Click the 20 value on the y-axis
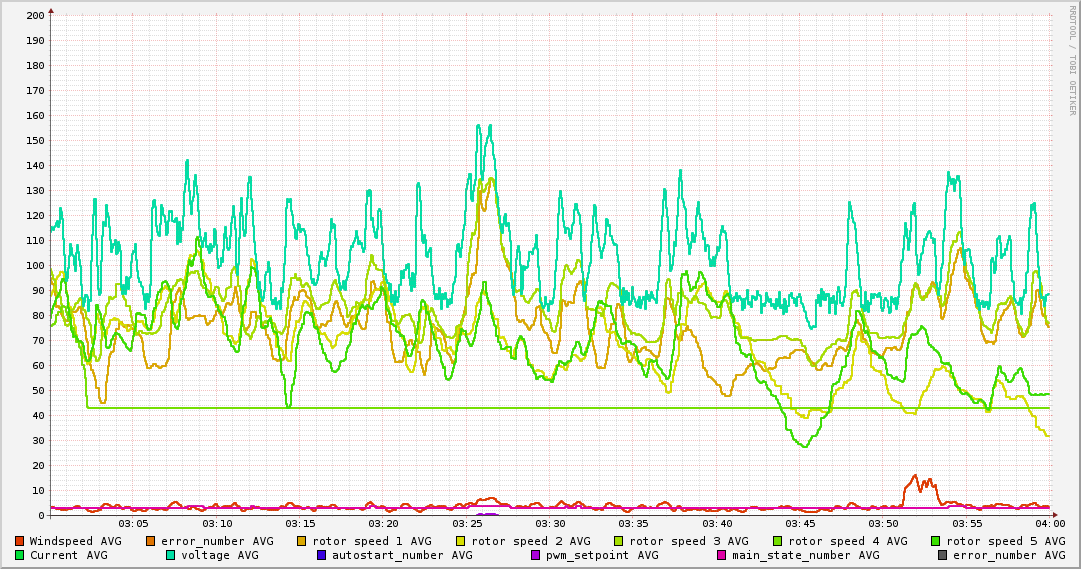 pyautogui.click(x=38, y=466)
